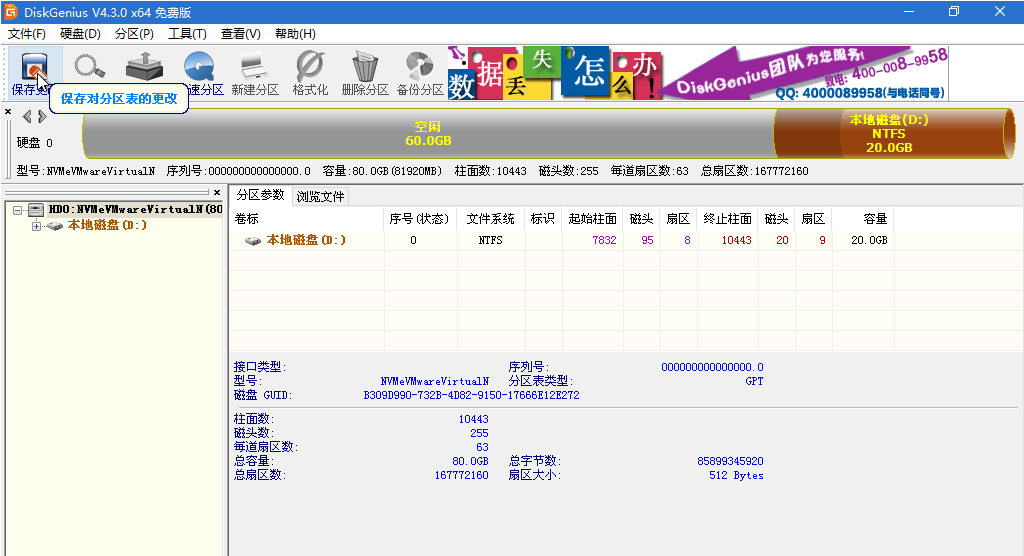
Task: Close the disk map panel
Action: (x=8, y=112)
